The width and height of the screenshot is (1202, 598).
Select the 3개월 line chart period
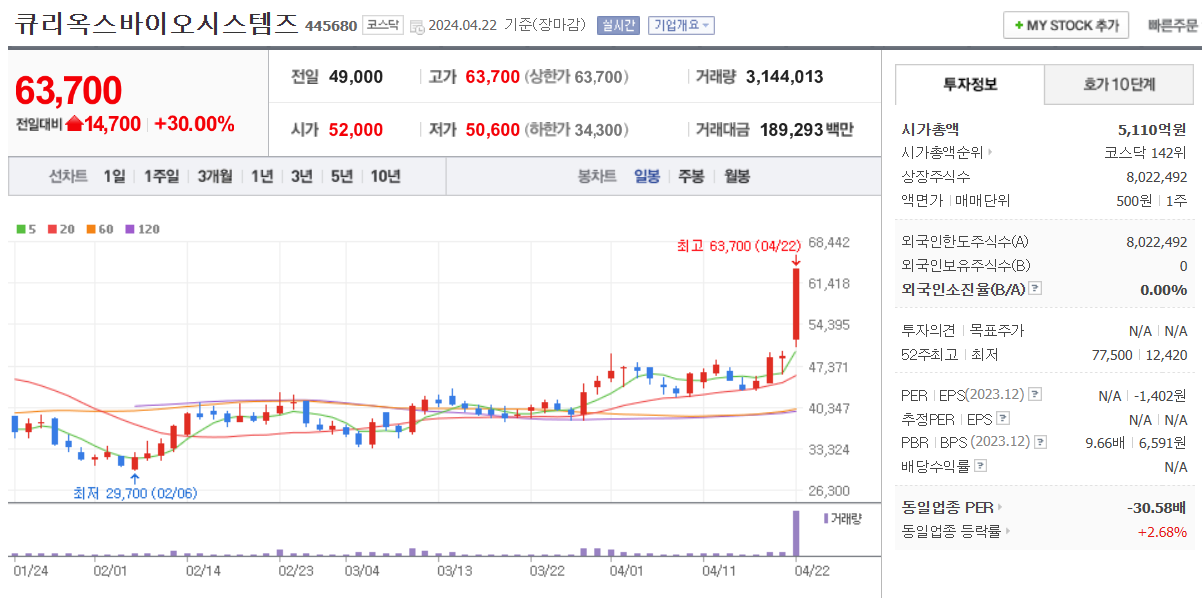point(215,176)
